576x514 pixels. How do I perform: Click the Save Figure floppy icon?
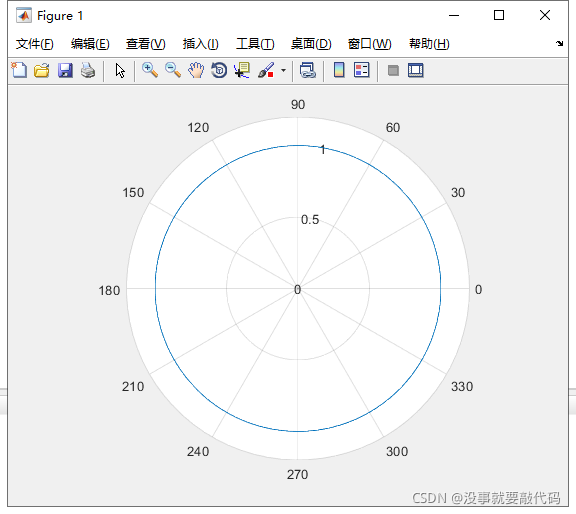point(65,70)
